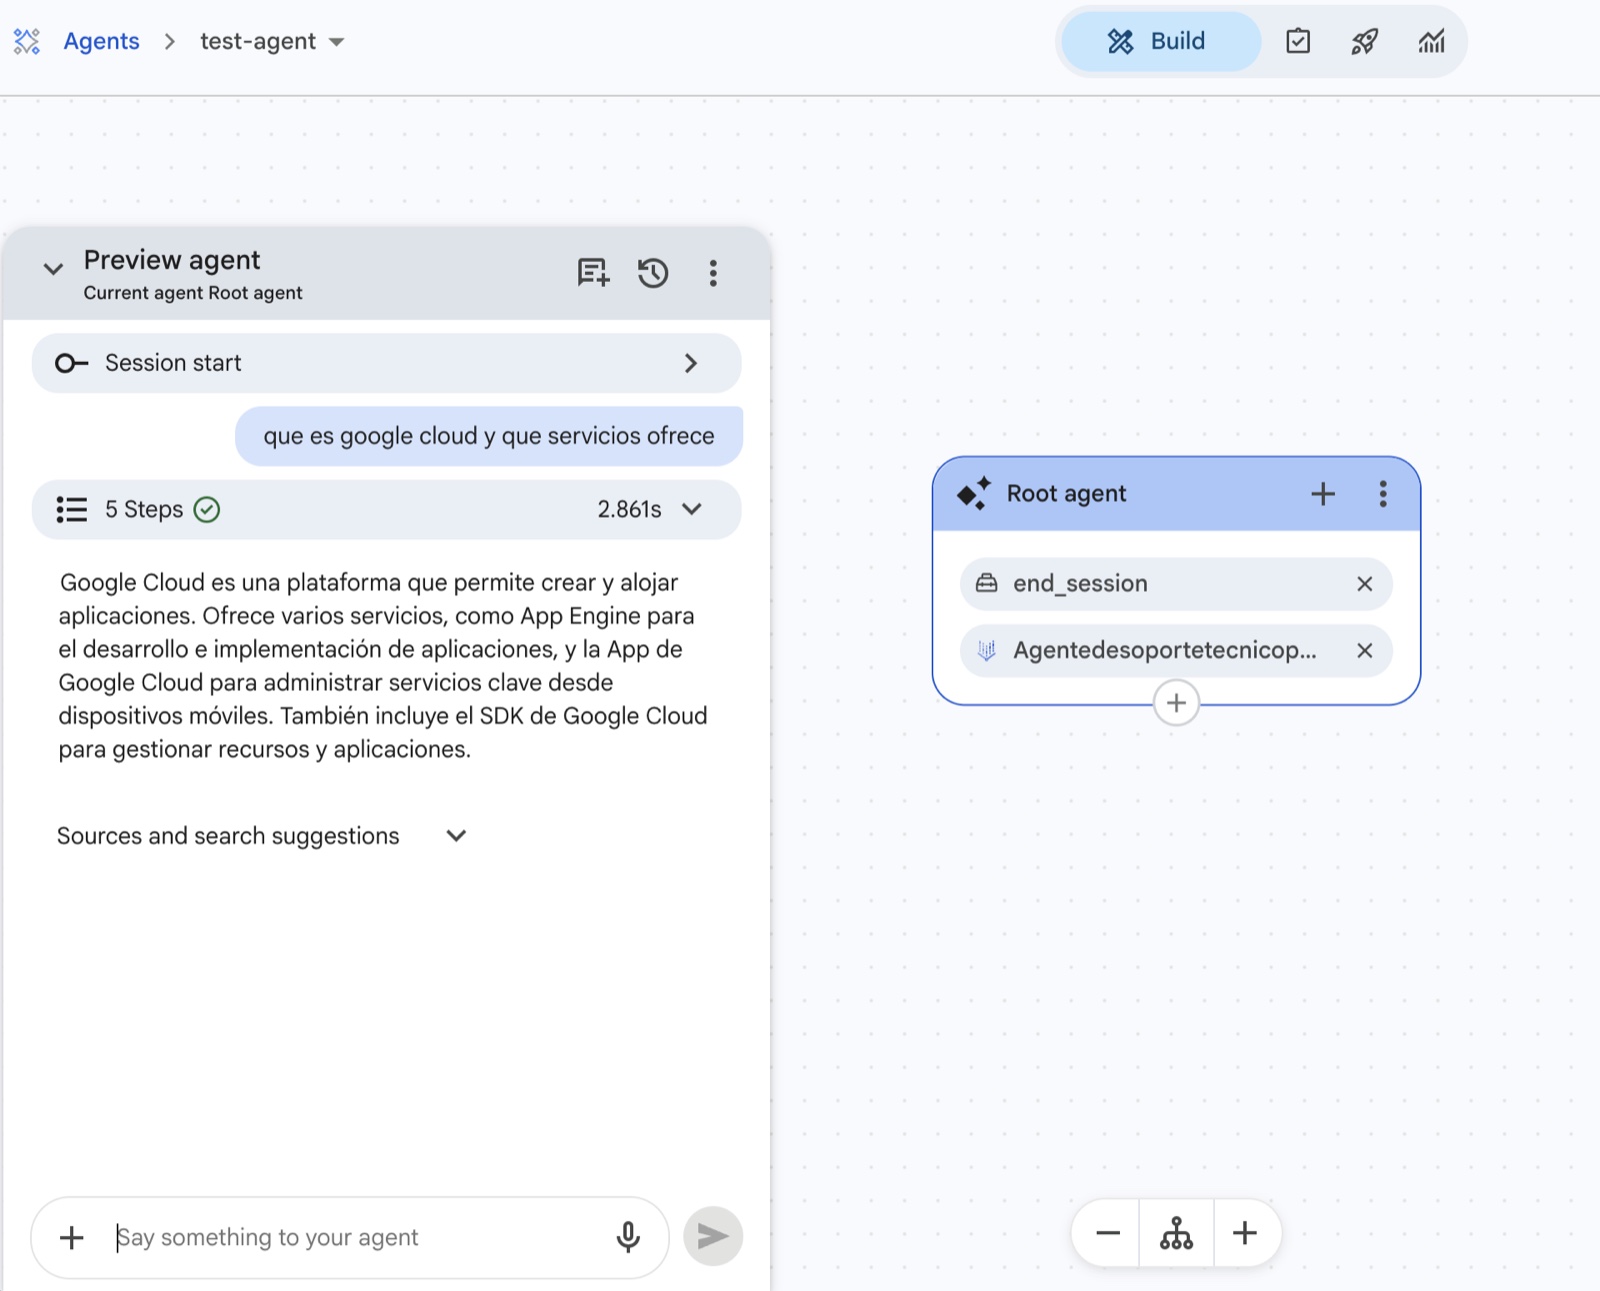Viewport: 1600px width, 1291px height.
Task: Expand the 5 Steps chevron
Action: 691,509
